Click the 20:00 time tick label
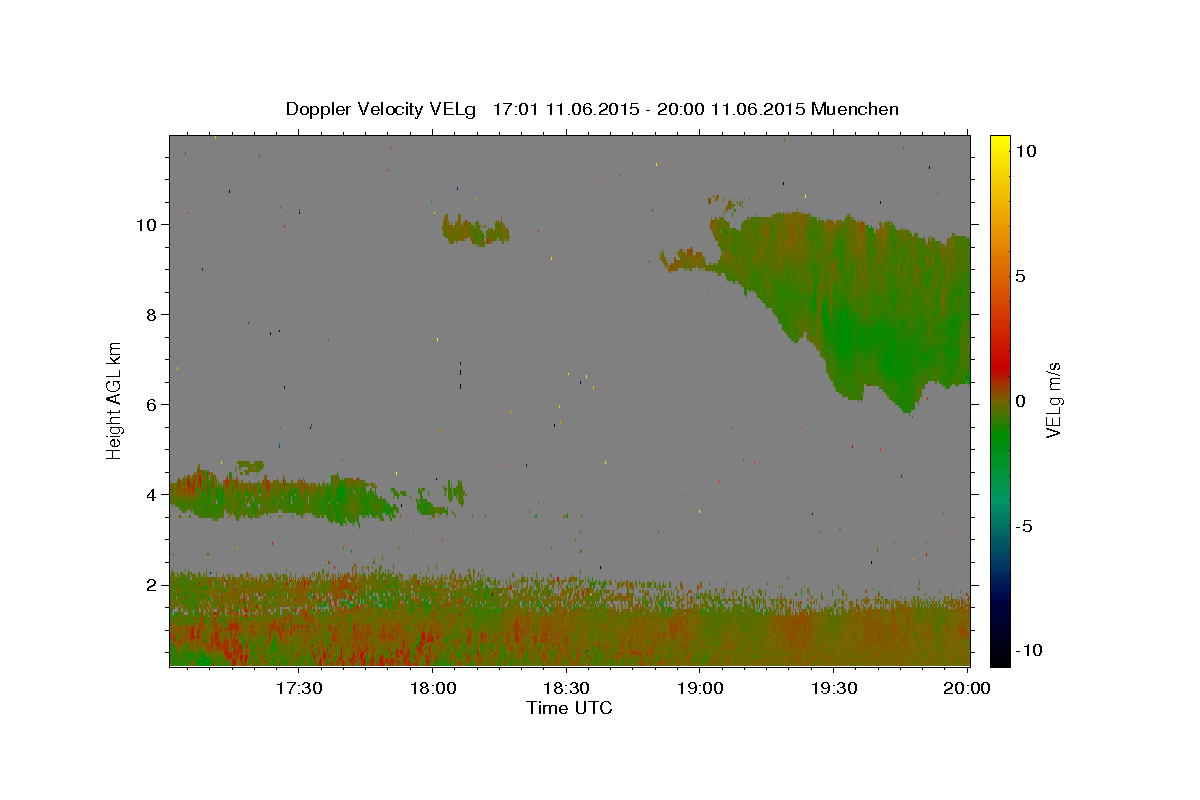The image size is (1200, 800). [x=967, y=688]
